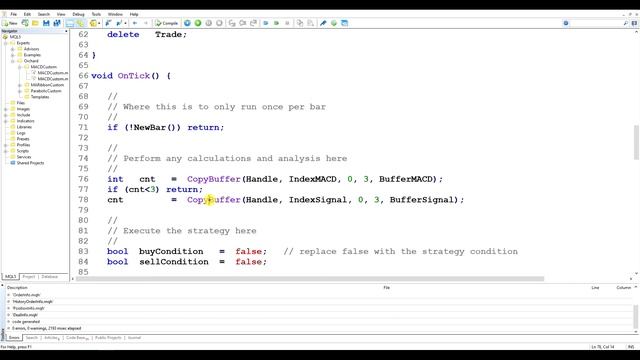
Task: Click the New file toolbar button
Action: pyautogui.click(x=9, y=23)
